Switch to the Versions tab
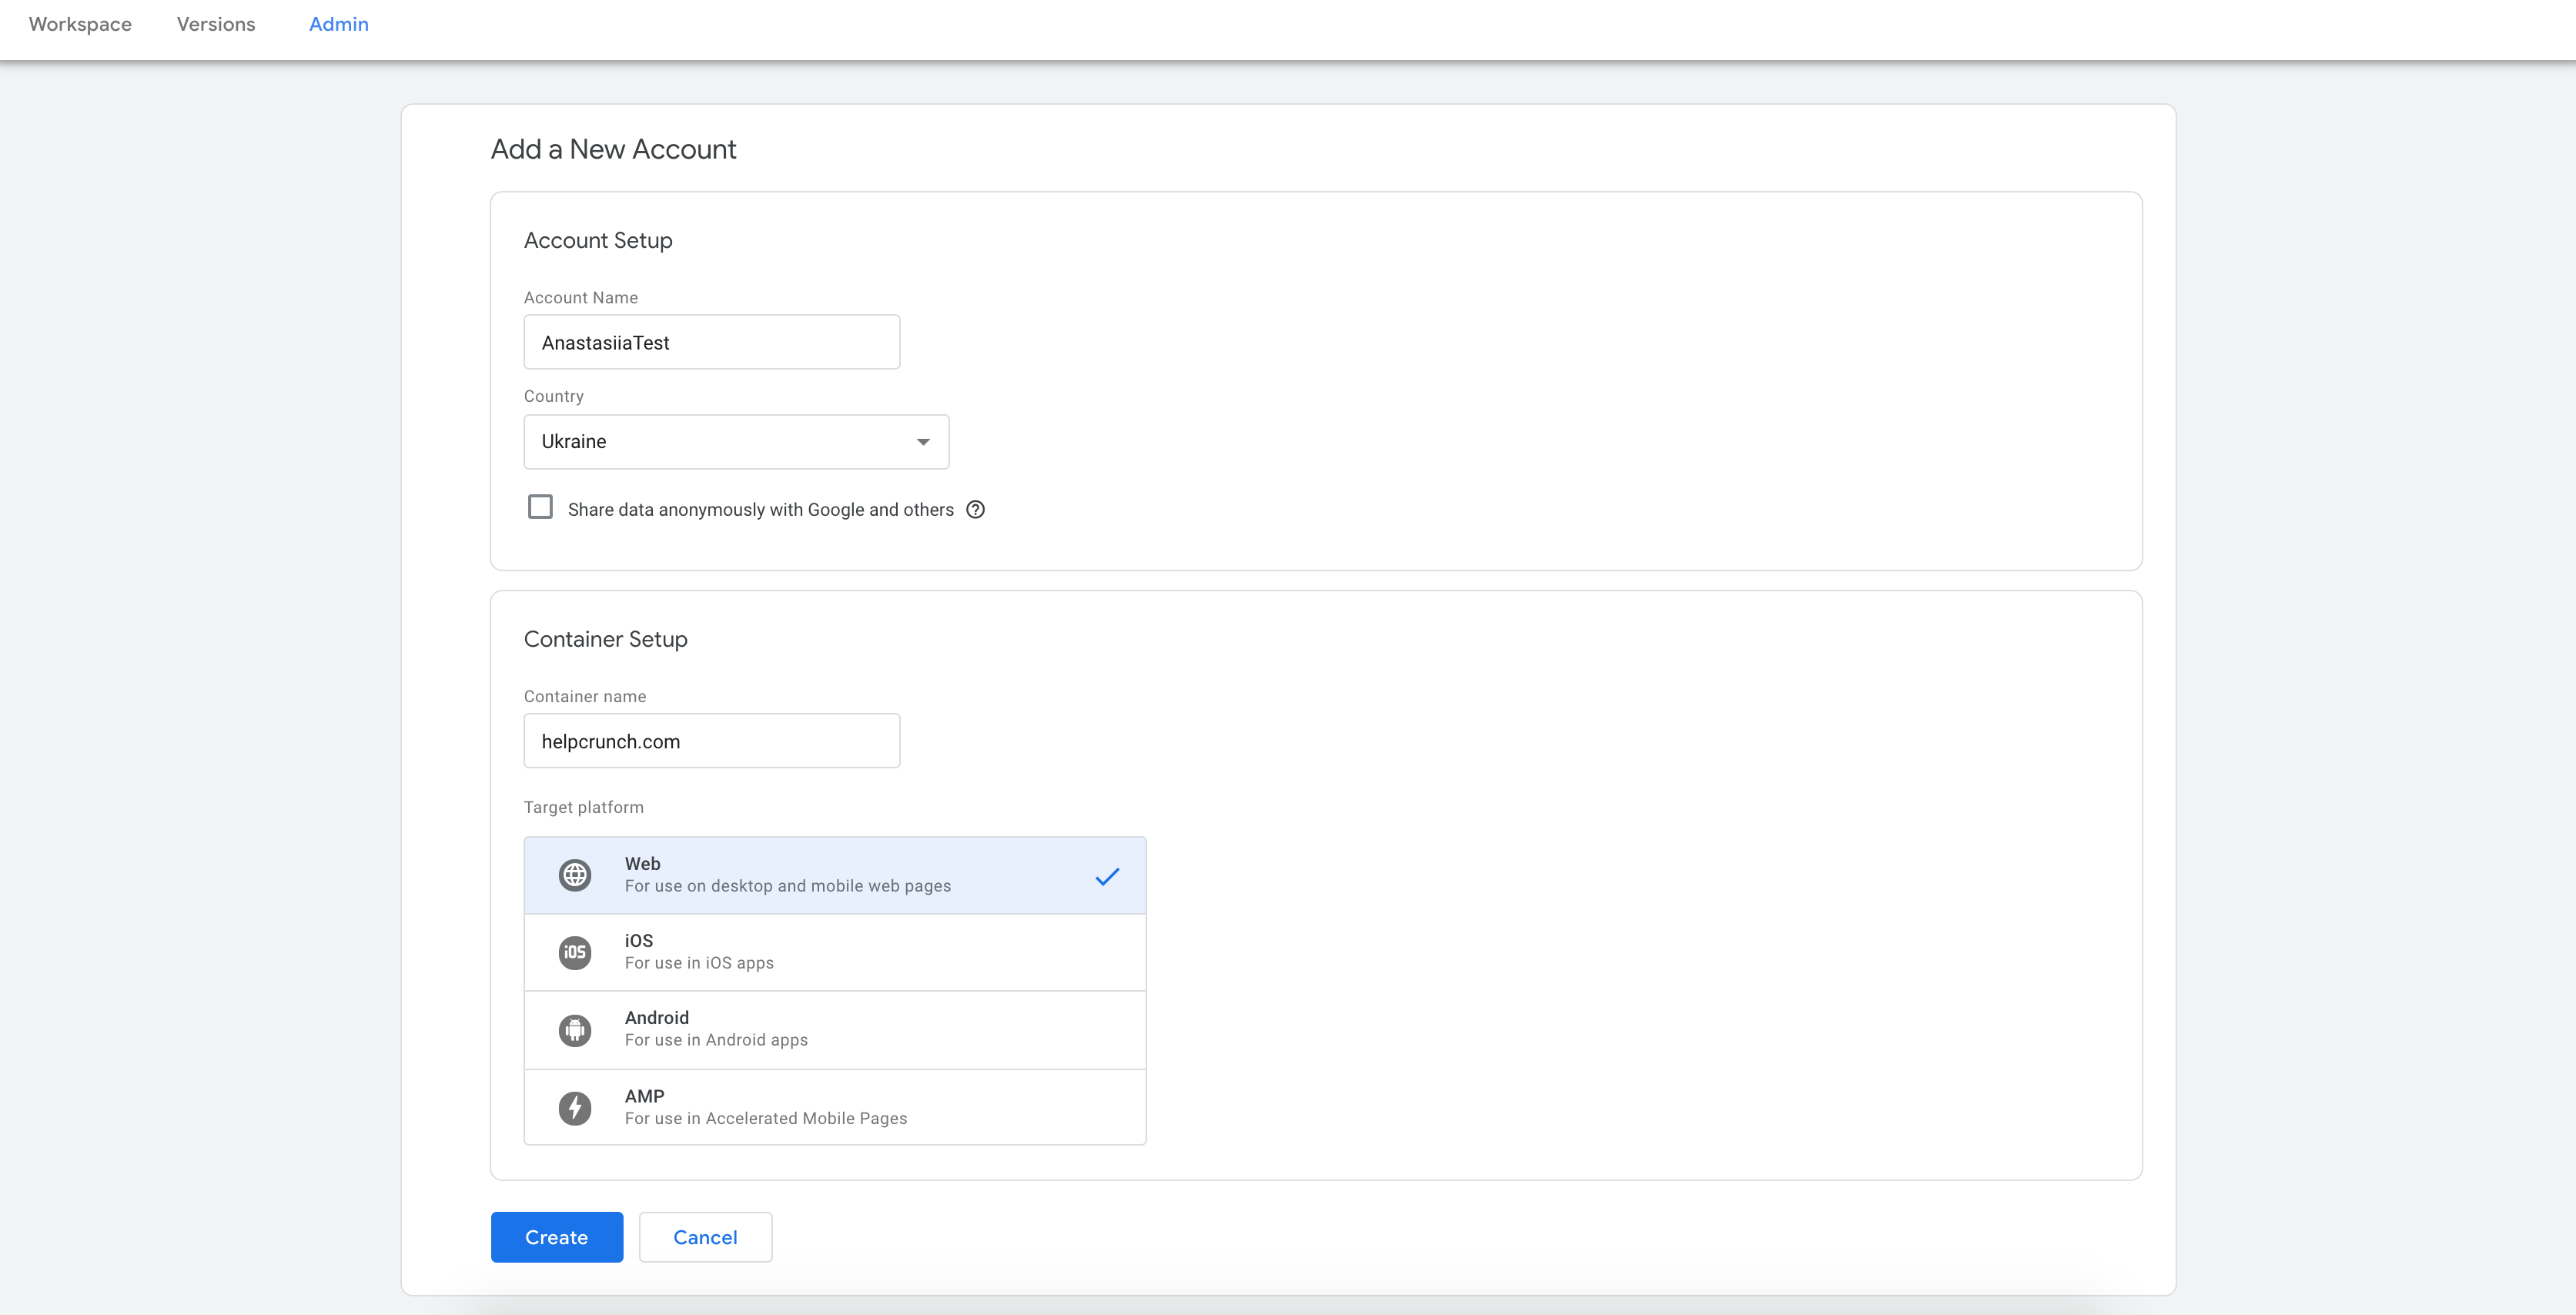Viewport: 2576px width, 1315px height. point(216,24)
